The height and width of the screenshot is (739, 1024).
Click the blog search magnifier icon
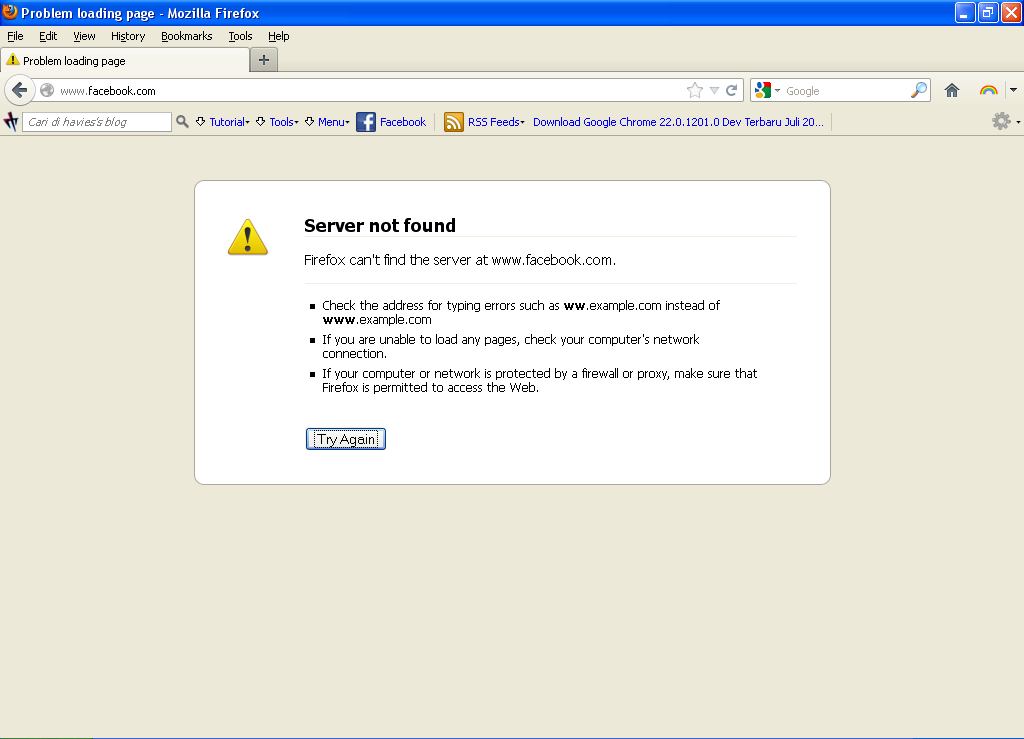pyautogui.click(x=182, y=121)
